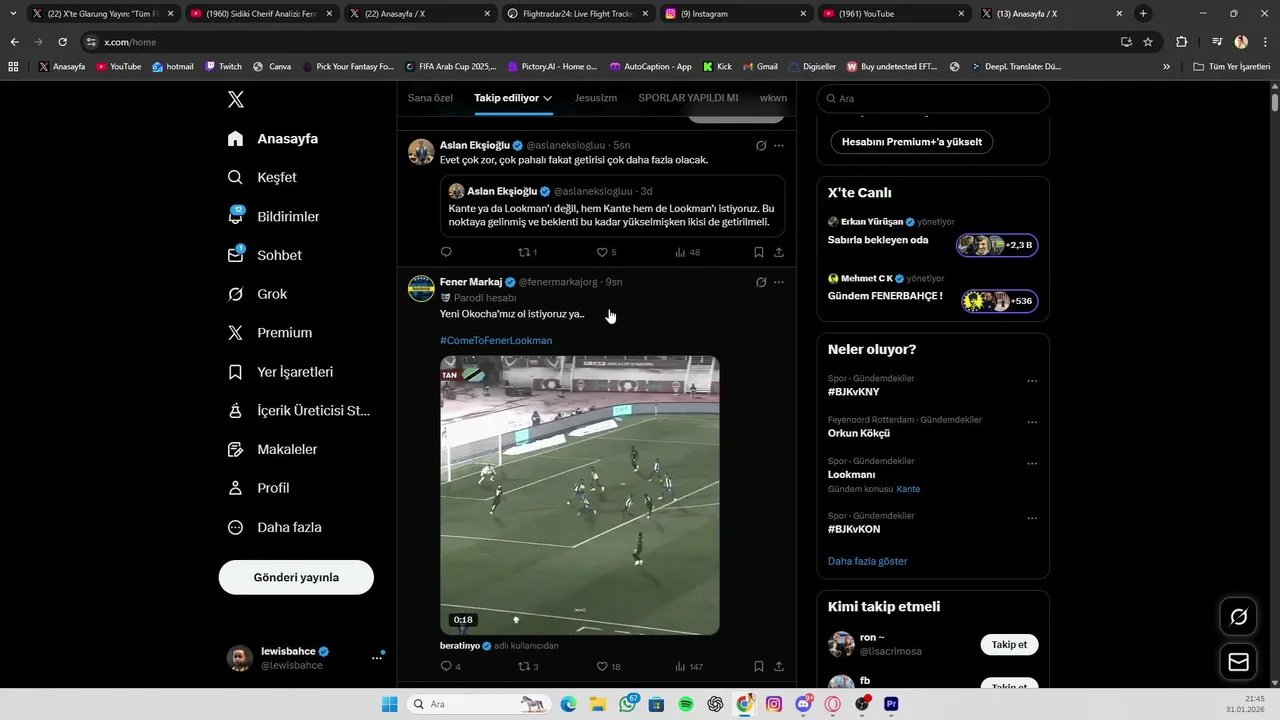
Task: Open floating Grok button
Action: tap(1239, 617)
